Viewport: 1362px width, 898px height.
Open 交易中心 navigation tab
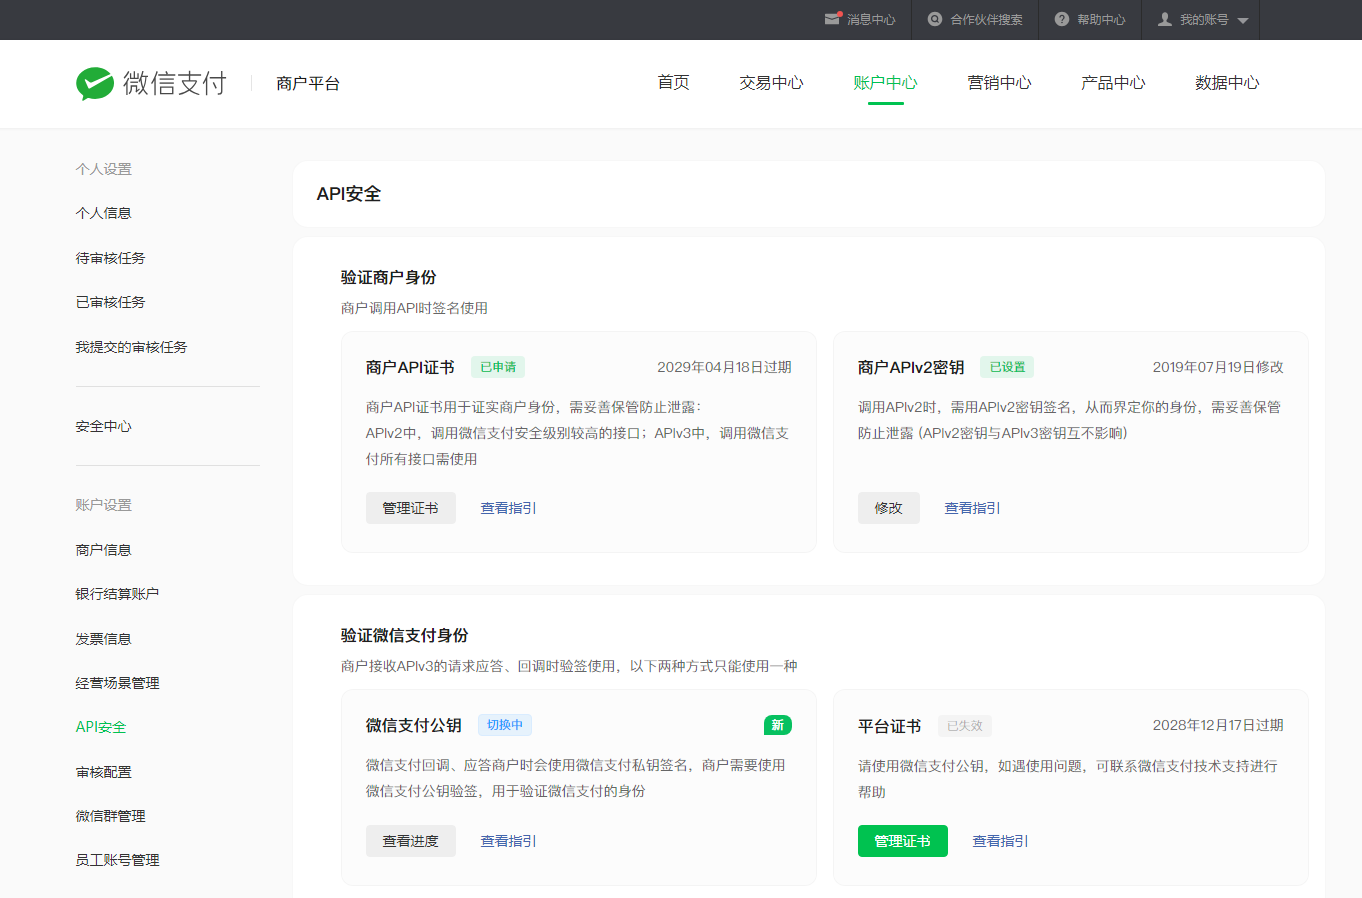[x=771, y=82]
